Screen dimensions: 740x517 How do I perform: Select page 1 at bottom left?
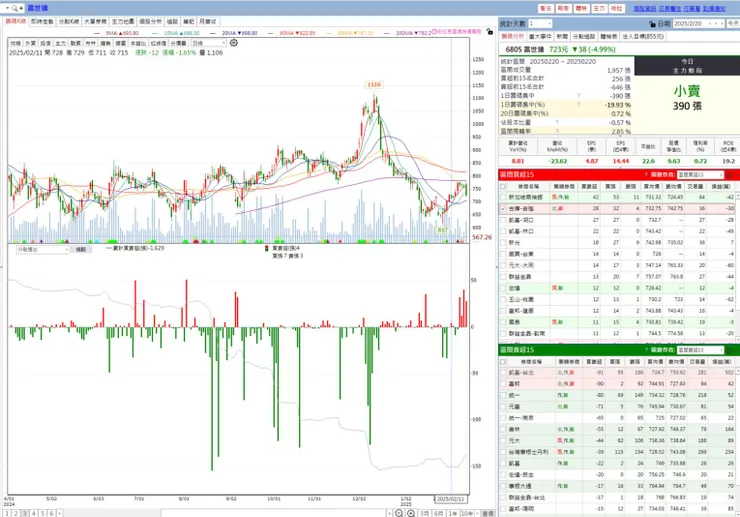click(7, 513)
